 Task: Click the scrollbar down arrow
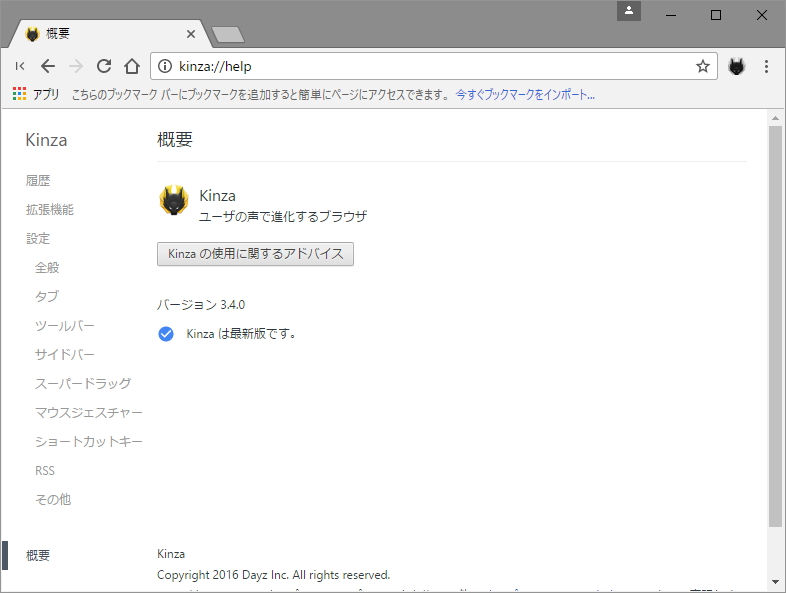click(775, 582)
